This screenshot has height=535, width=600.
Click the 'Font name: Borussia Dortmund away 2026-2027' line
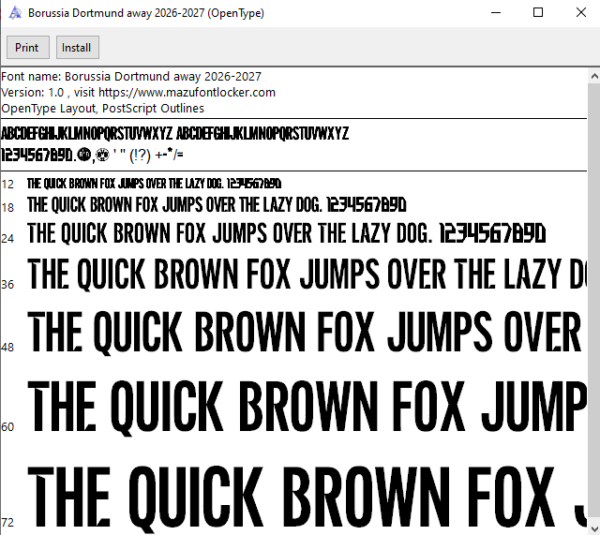point(131,77)
